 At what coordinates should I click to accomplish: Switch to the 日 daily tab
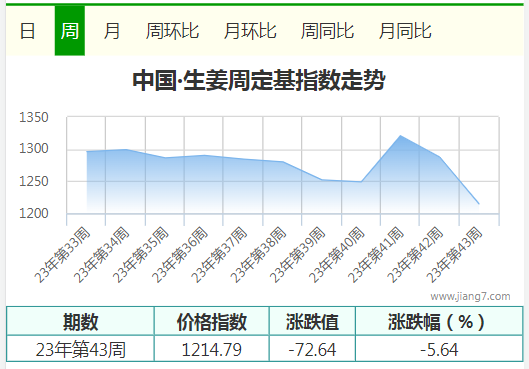[x=28, y=31]
